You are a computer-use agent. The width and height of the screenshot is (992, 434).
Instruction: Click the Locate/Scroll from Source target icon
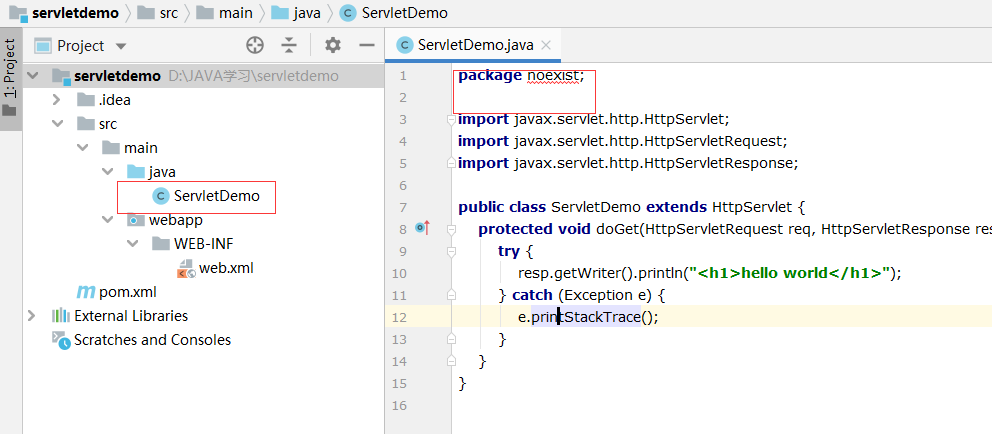coord(254,45)
